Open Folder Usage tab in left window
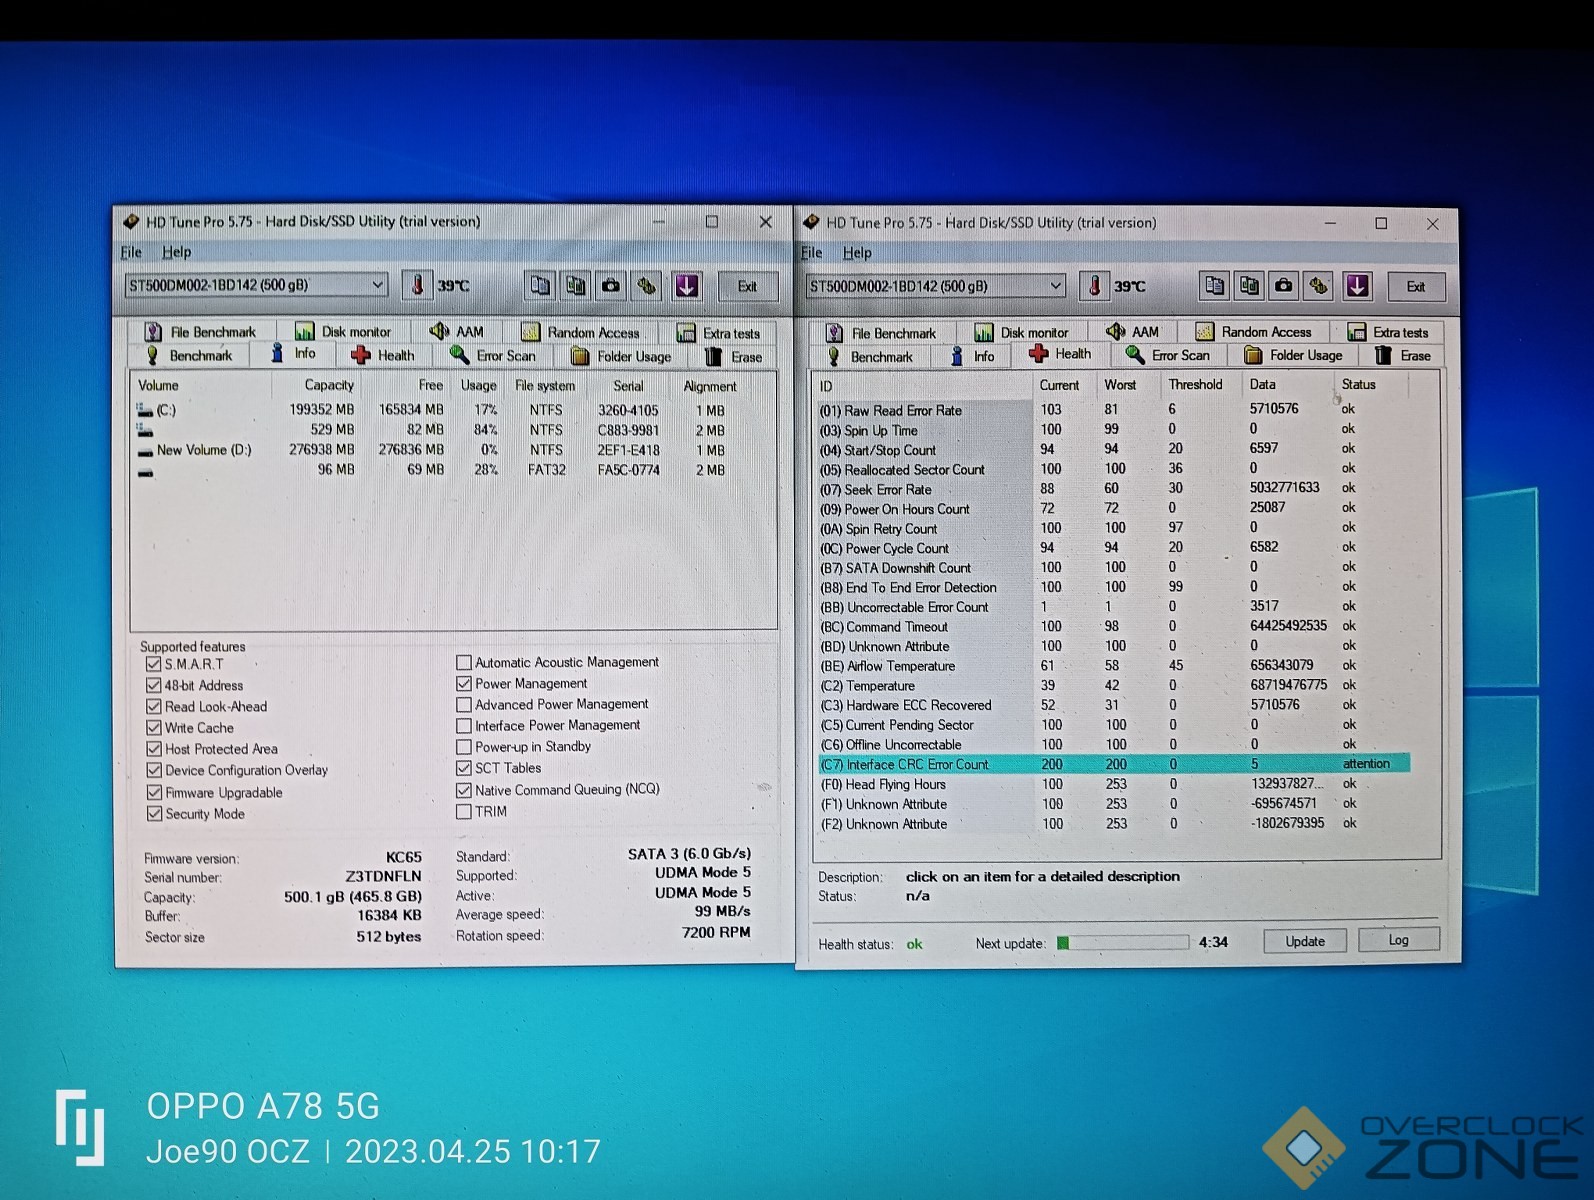 pyautogui.click(x=621, y=357)
